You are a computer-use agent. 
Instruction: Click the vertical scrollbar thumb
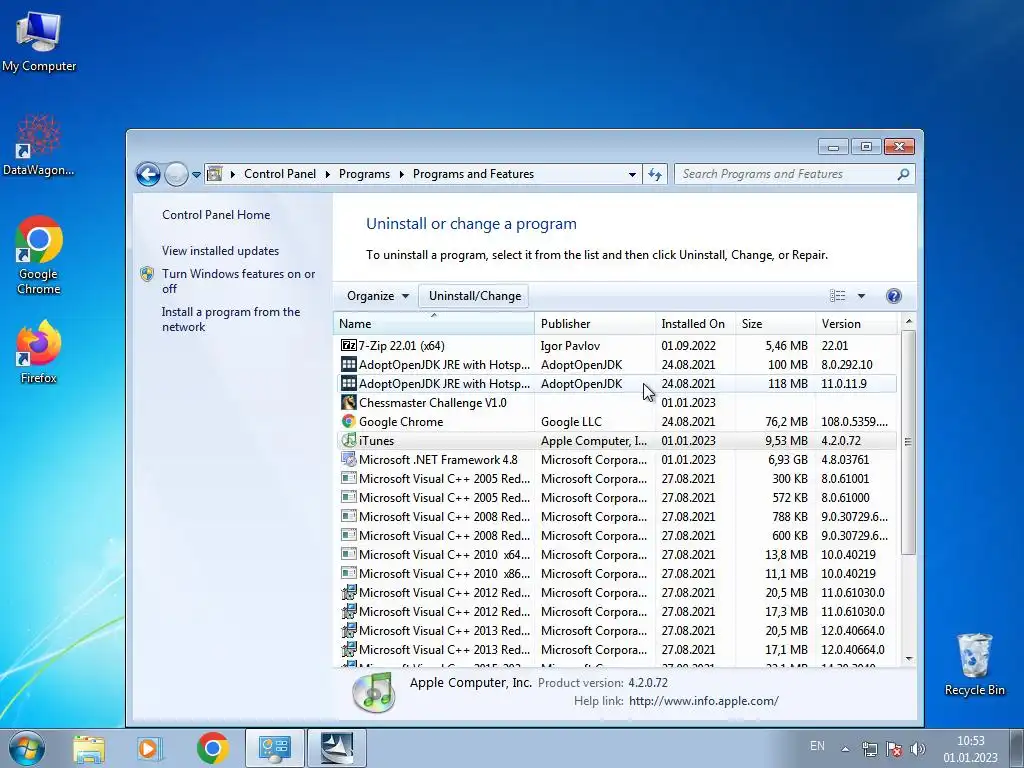click(x=908, y=442)
